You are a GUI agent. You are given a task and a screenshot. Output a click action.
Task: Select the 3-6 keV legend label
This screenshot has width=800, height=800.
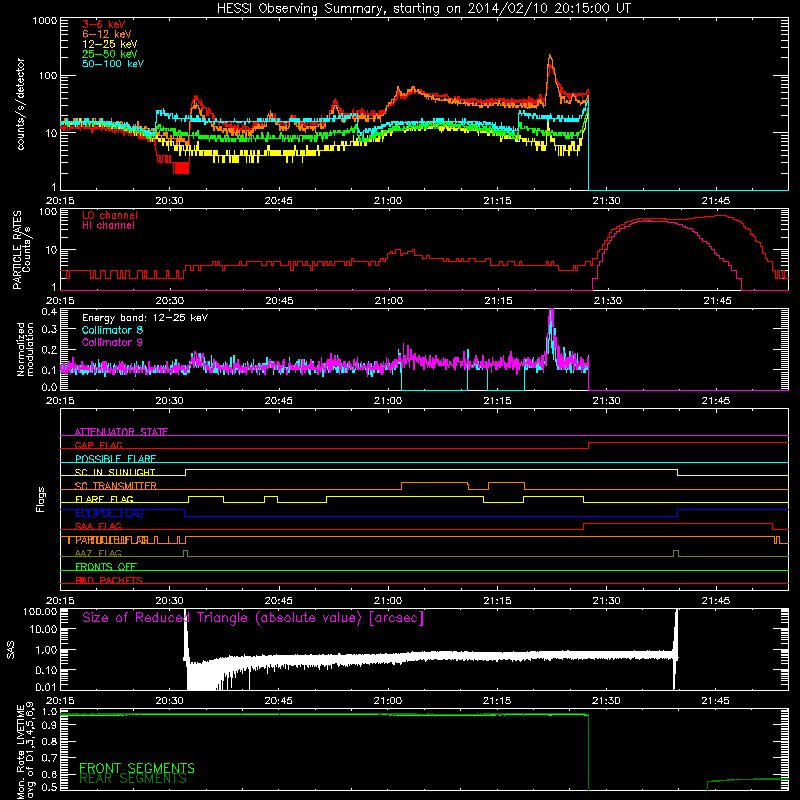point(104,24)
